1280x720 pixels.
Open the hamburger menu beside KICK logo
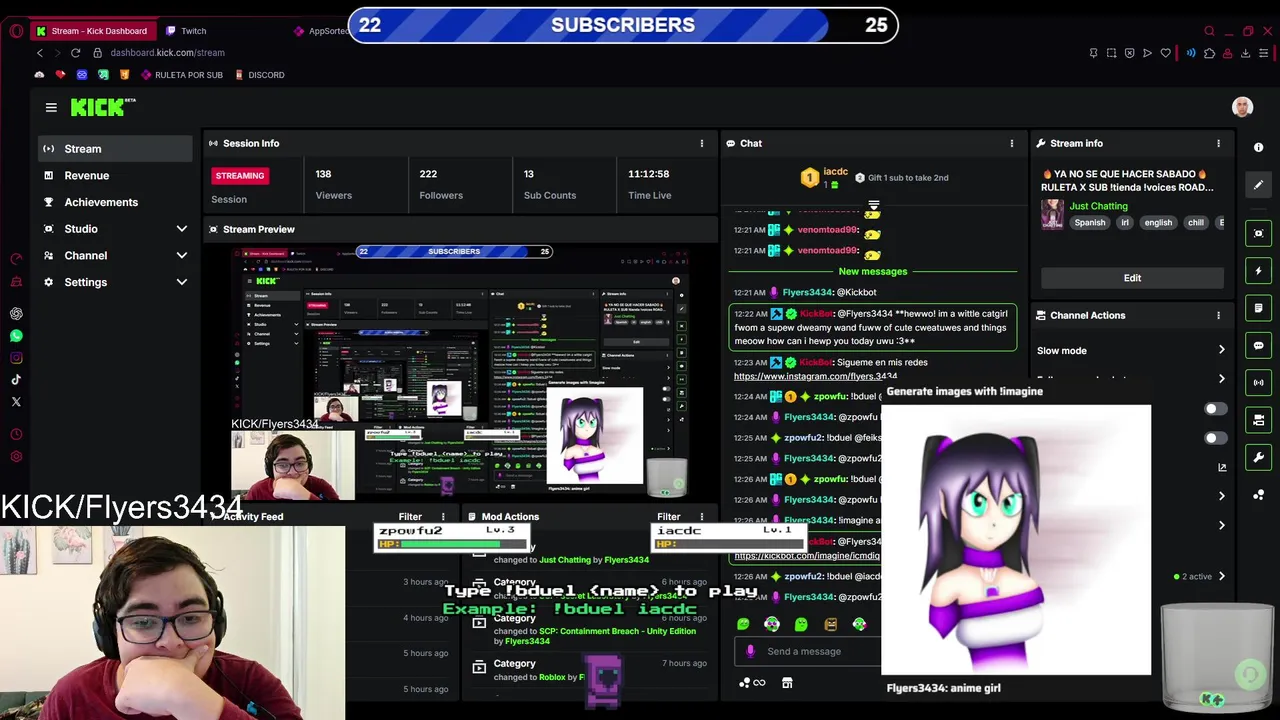point(51,107)
